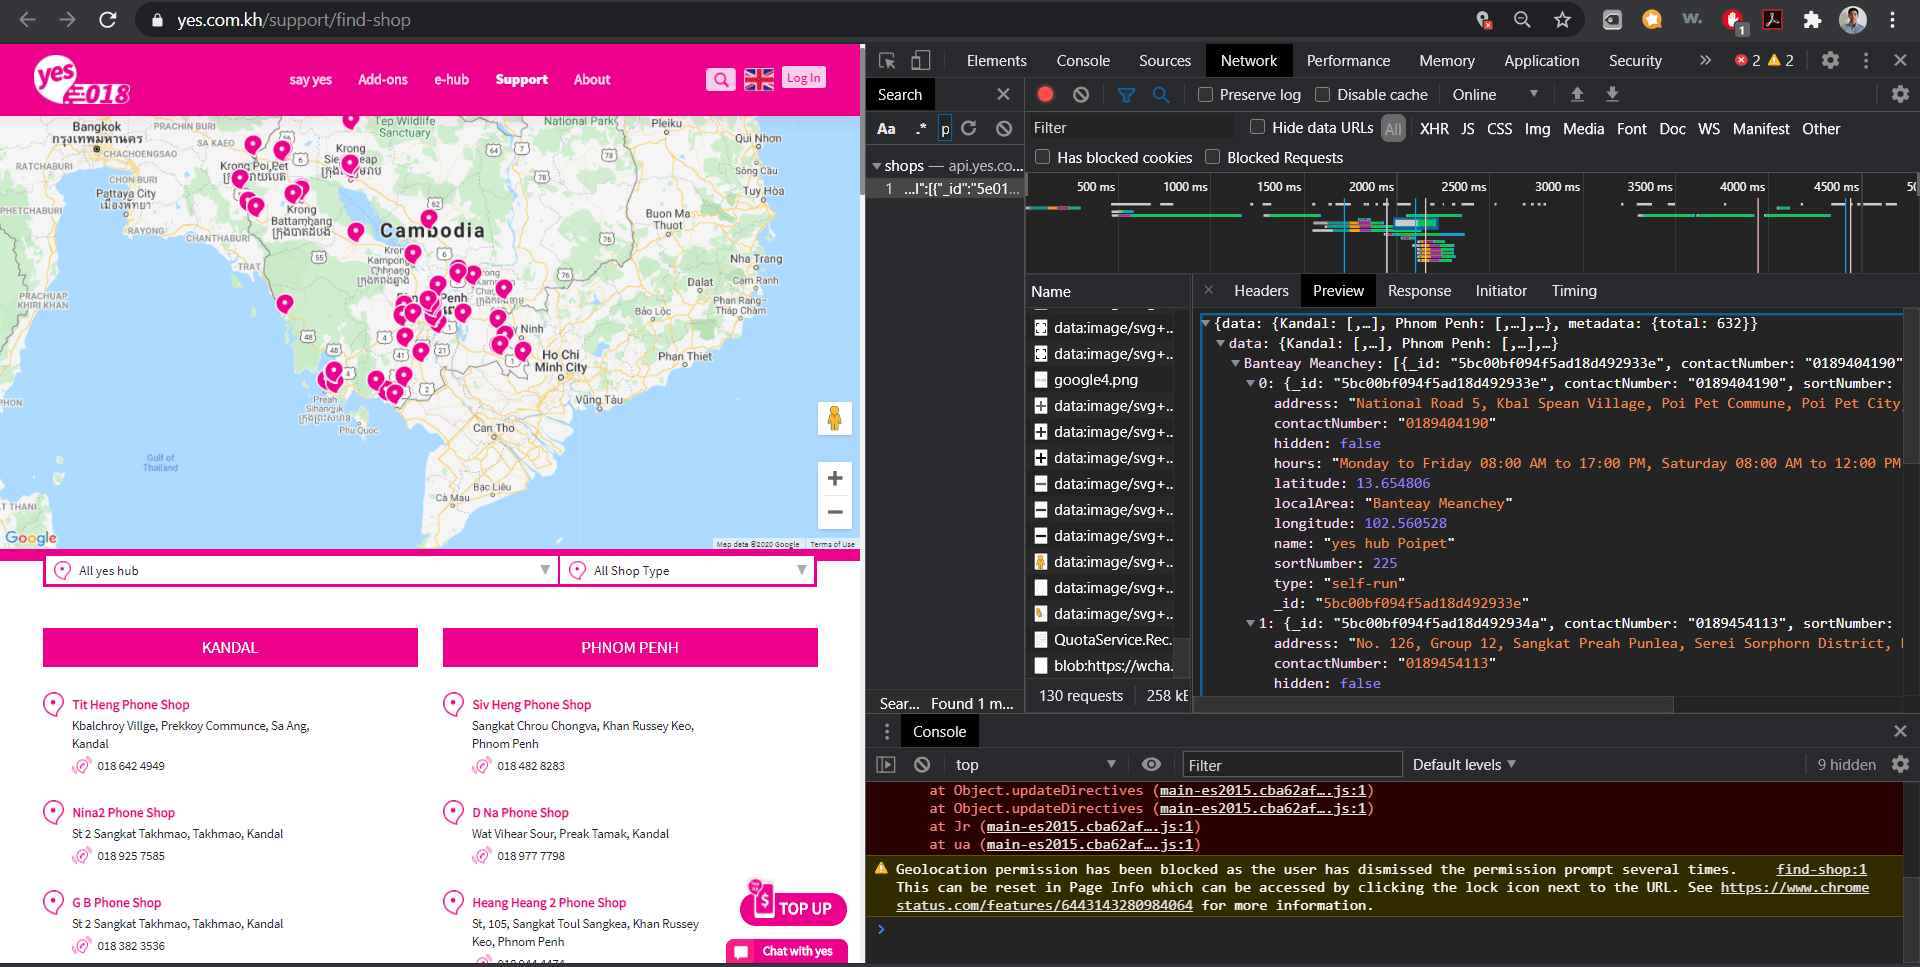Open the website search magnifier button
Viewport: 1920px width, 967px height.
(x=720, y=79)
